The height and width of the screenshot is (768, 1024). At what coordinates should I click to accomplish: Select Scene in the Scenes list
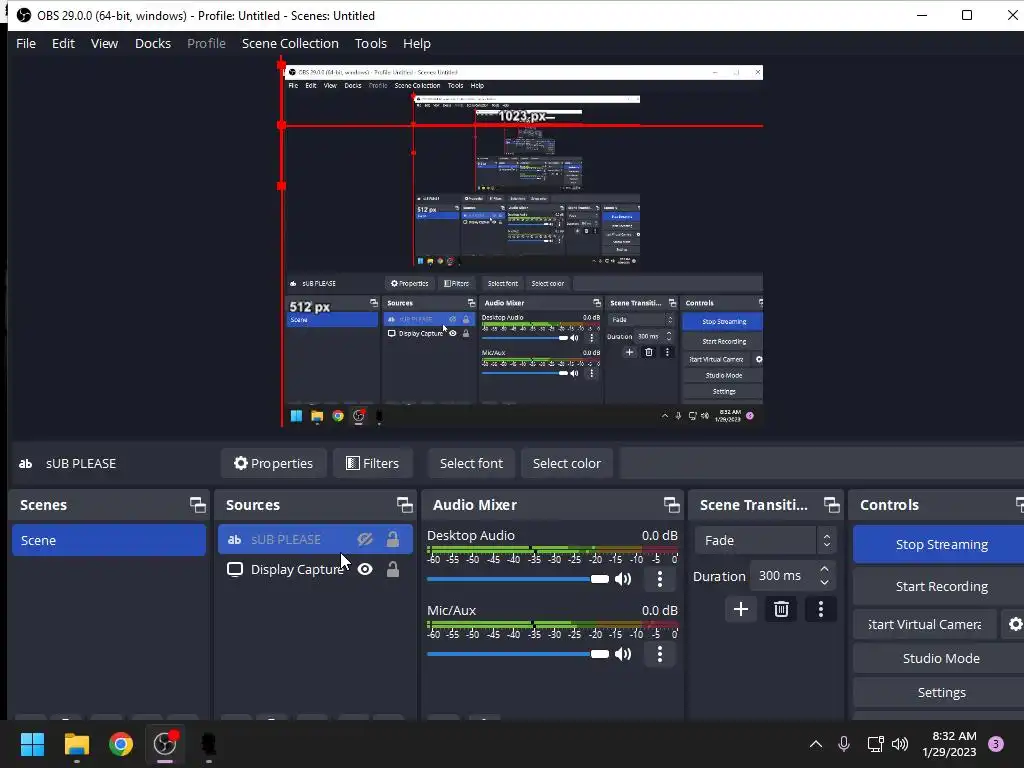point(108,540)
